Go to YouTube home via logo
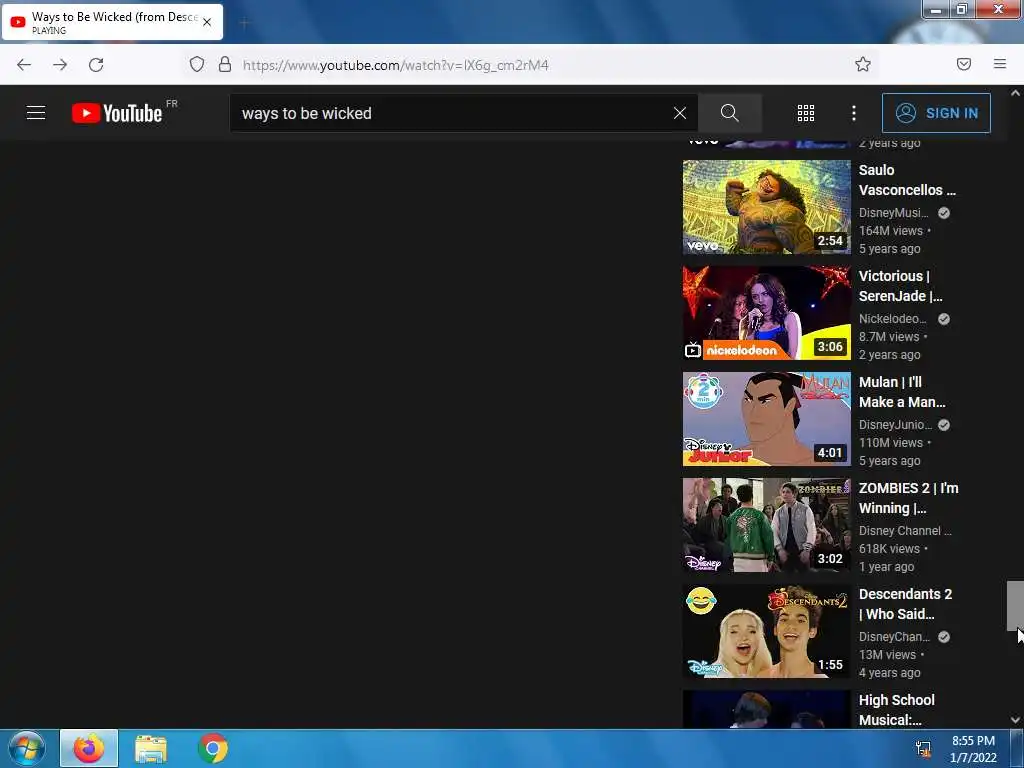Image resolution: width=1024 pixels, height=768 pixels. pos(118,113)
